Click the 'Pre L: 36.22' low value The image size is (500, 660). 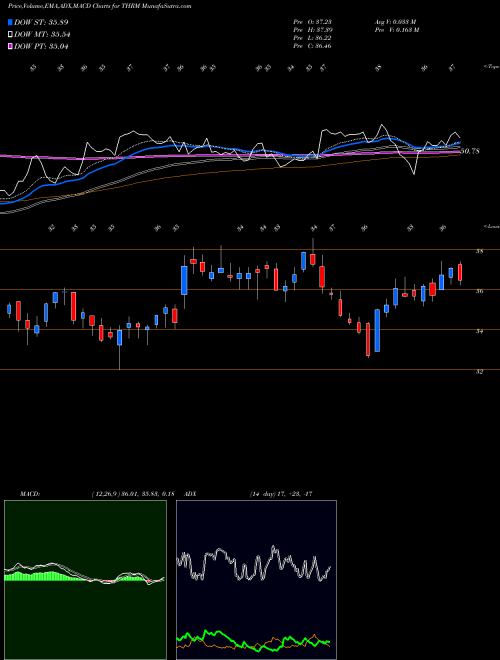(313, 38)
